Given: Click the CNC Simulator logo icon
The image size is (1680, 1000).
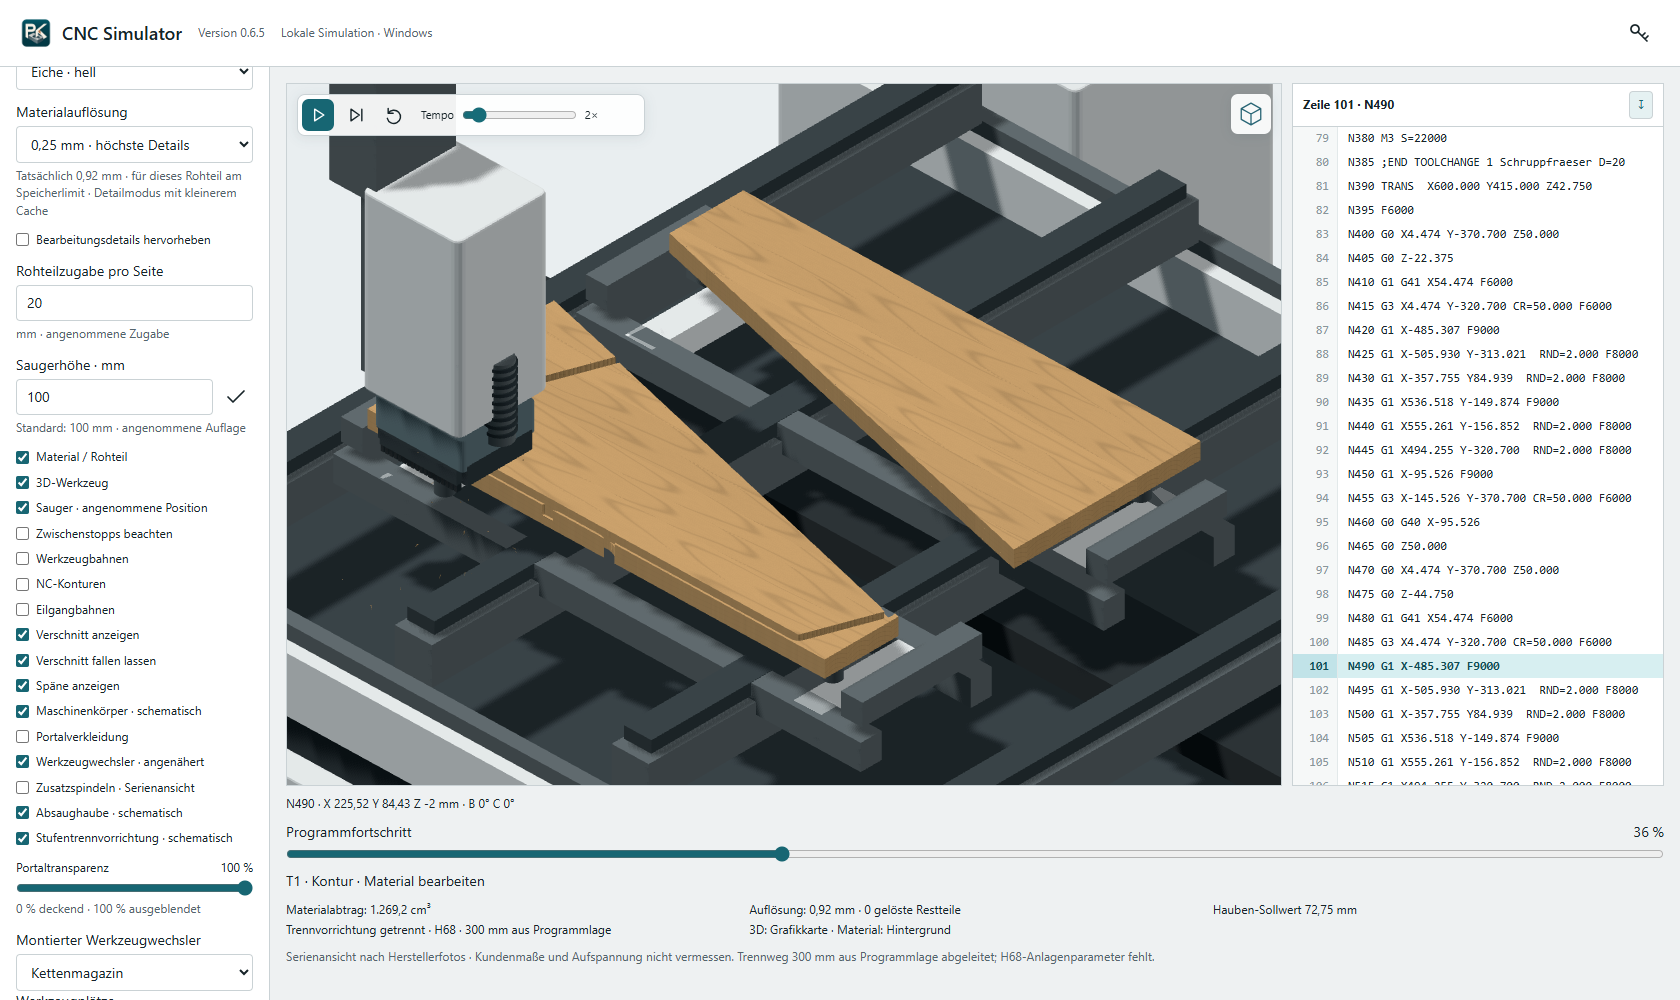Looking at the screenshot, I should [36, 33].
